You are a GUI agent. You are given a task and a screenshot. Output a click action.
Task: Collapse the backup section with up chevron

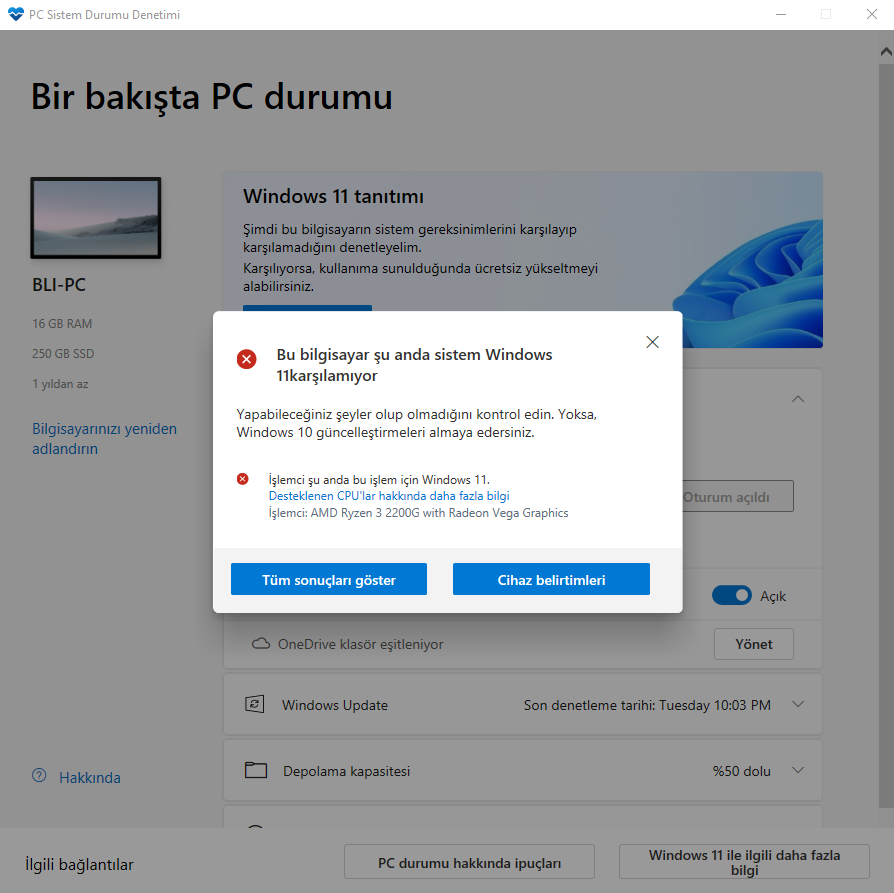(798, 399)
